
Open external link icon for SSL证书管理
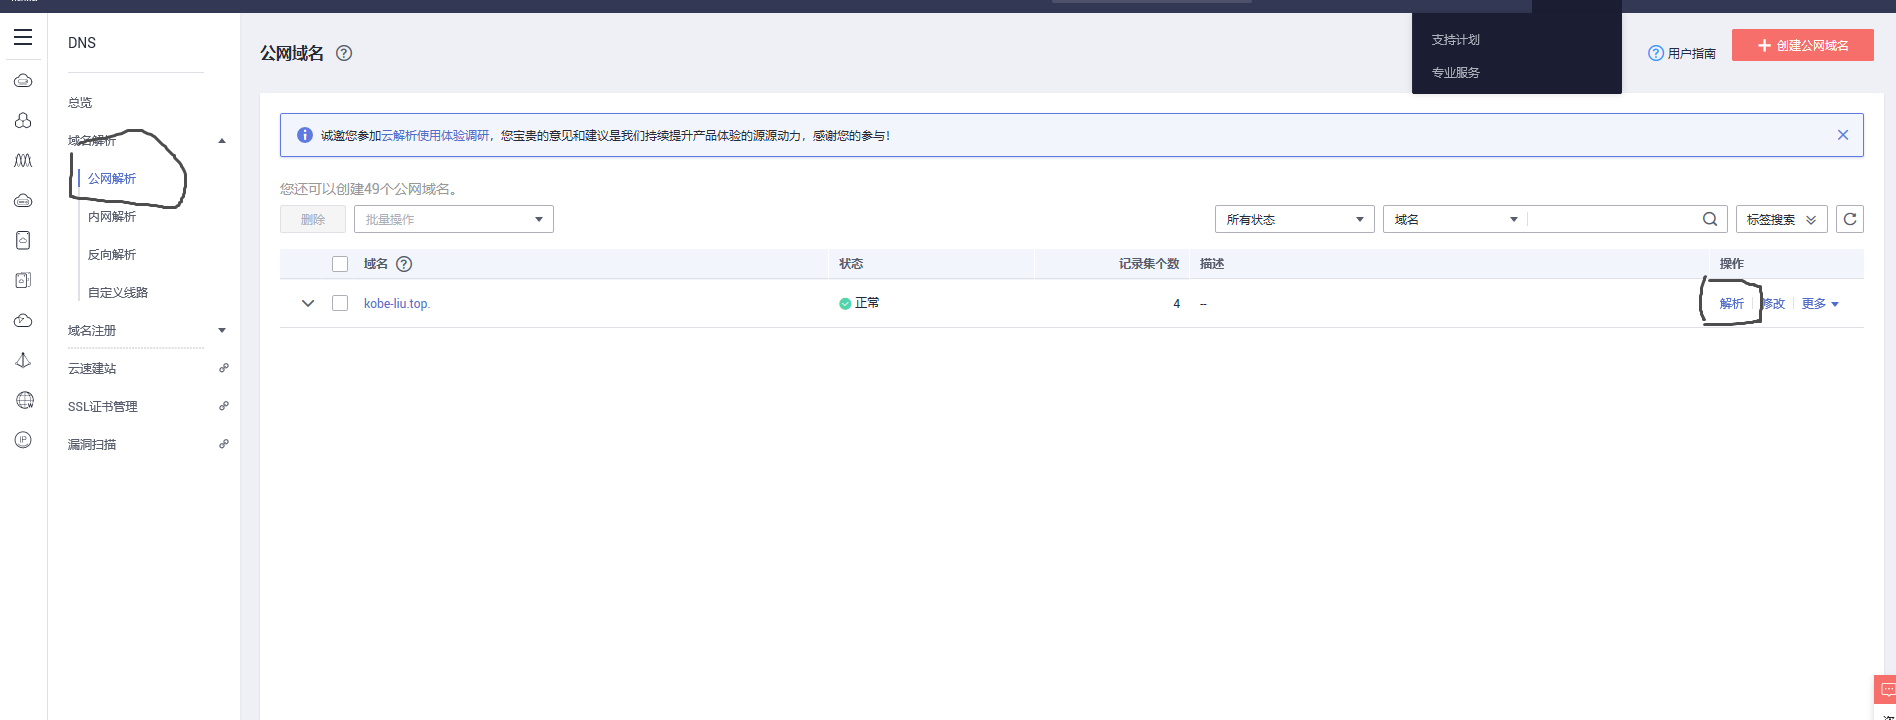(x=224, y=406)
